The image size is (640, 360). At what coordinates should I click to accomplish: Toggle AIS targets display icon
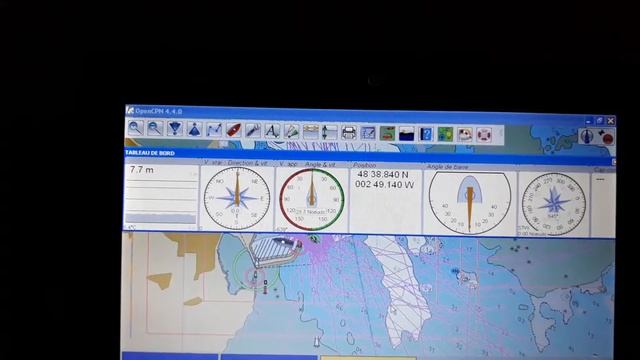291,131
